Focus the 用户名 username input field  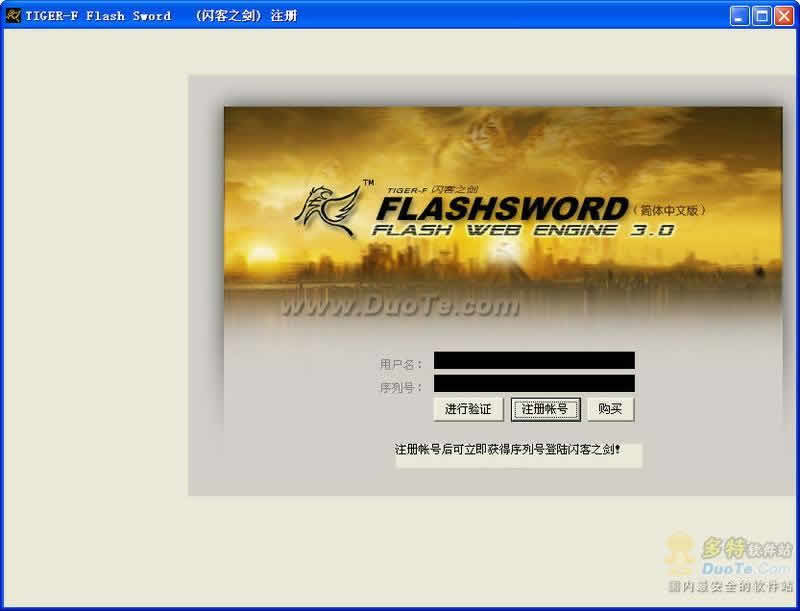534,361
